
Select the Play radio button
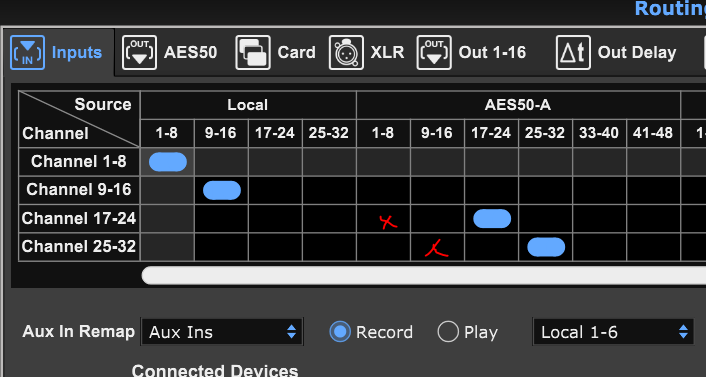(x=448, y=332)
